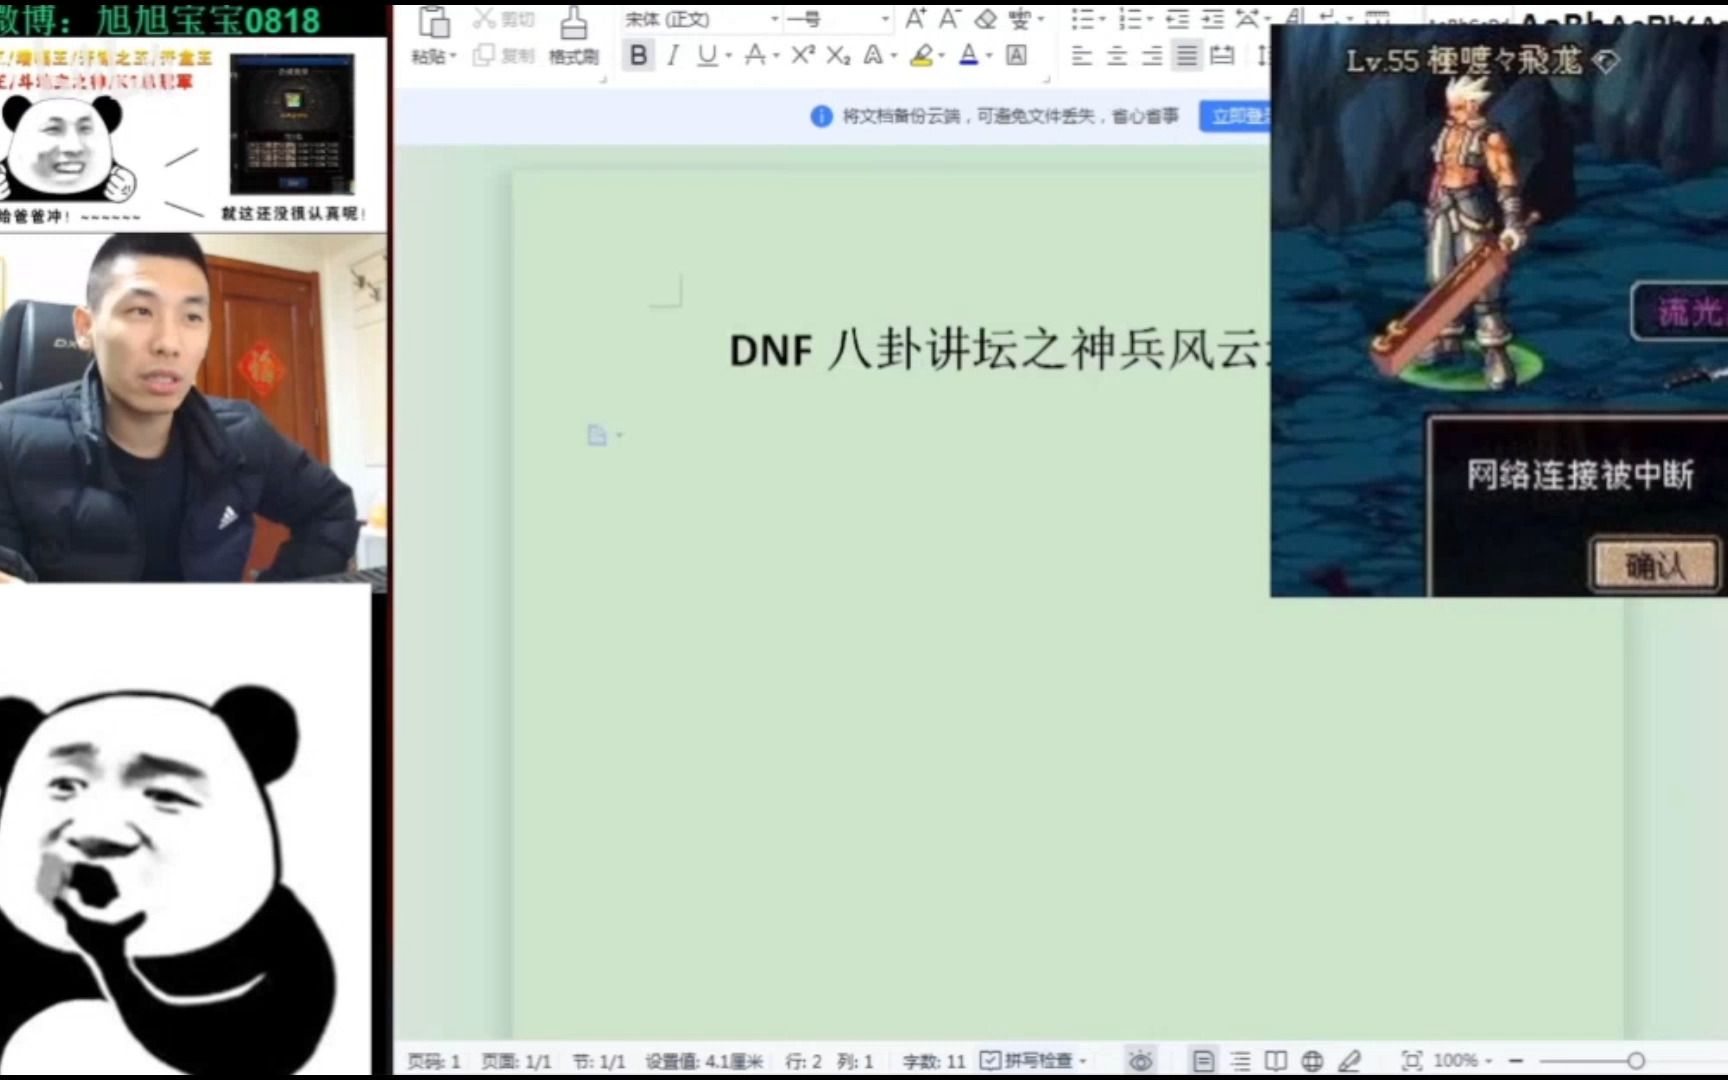Decrease font size with A- icon
1728x1080 pixels.
click(x=949, y=19)
